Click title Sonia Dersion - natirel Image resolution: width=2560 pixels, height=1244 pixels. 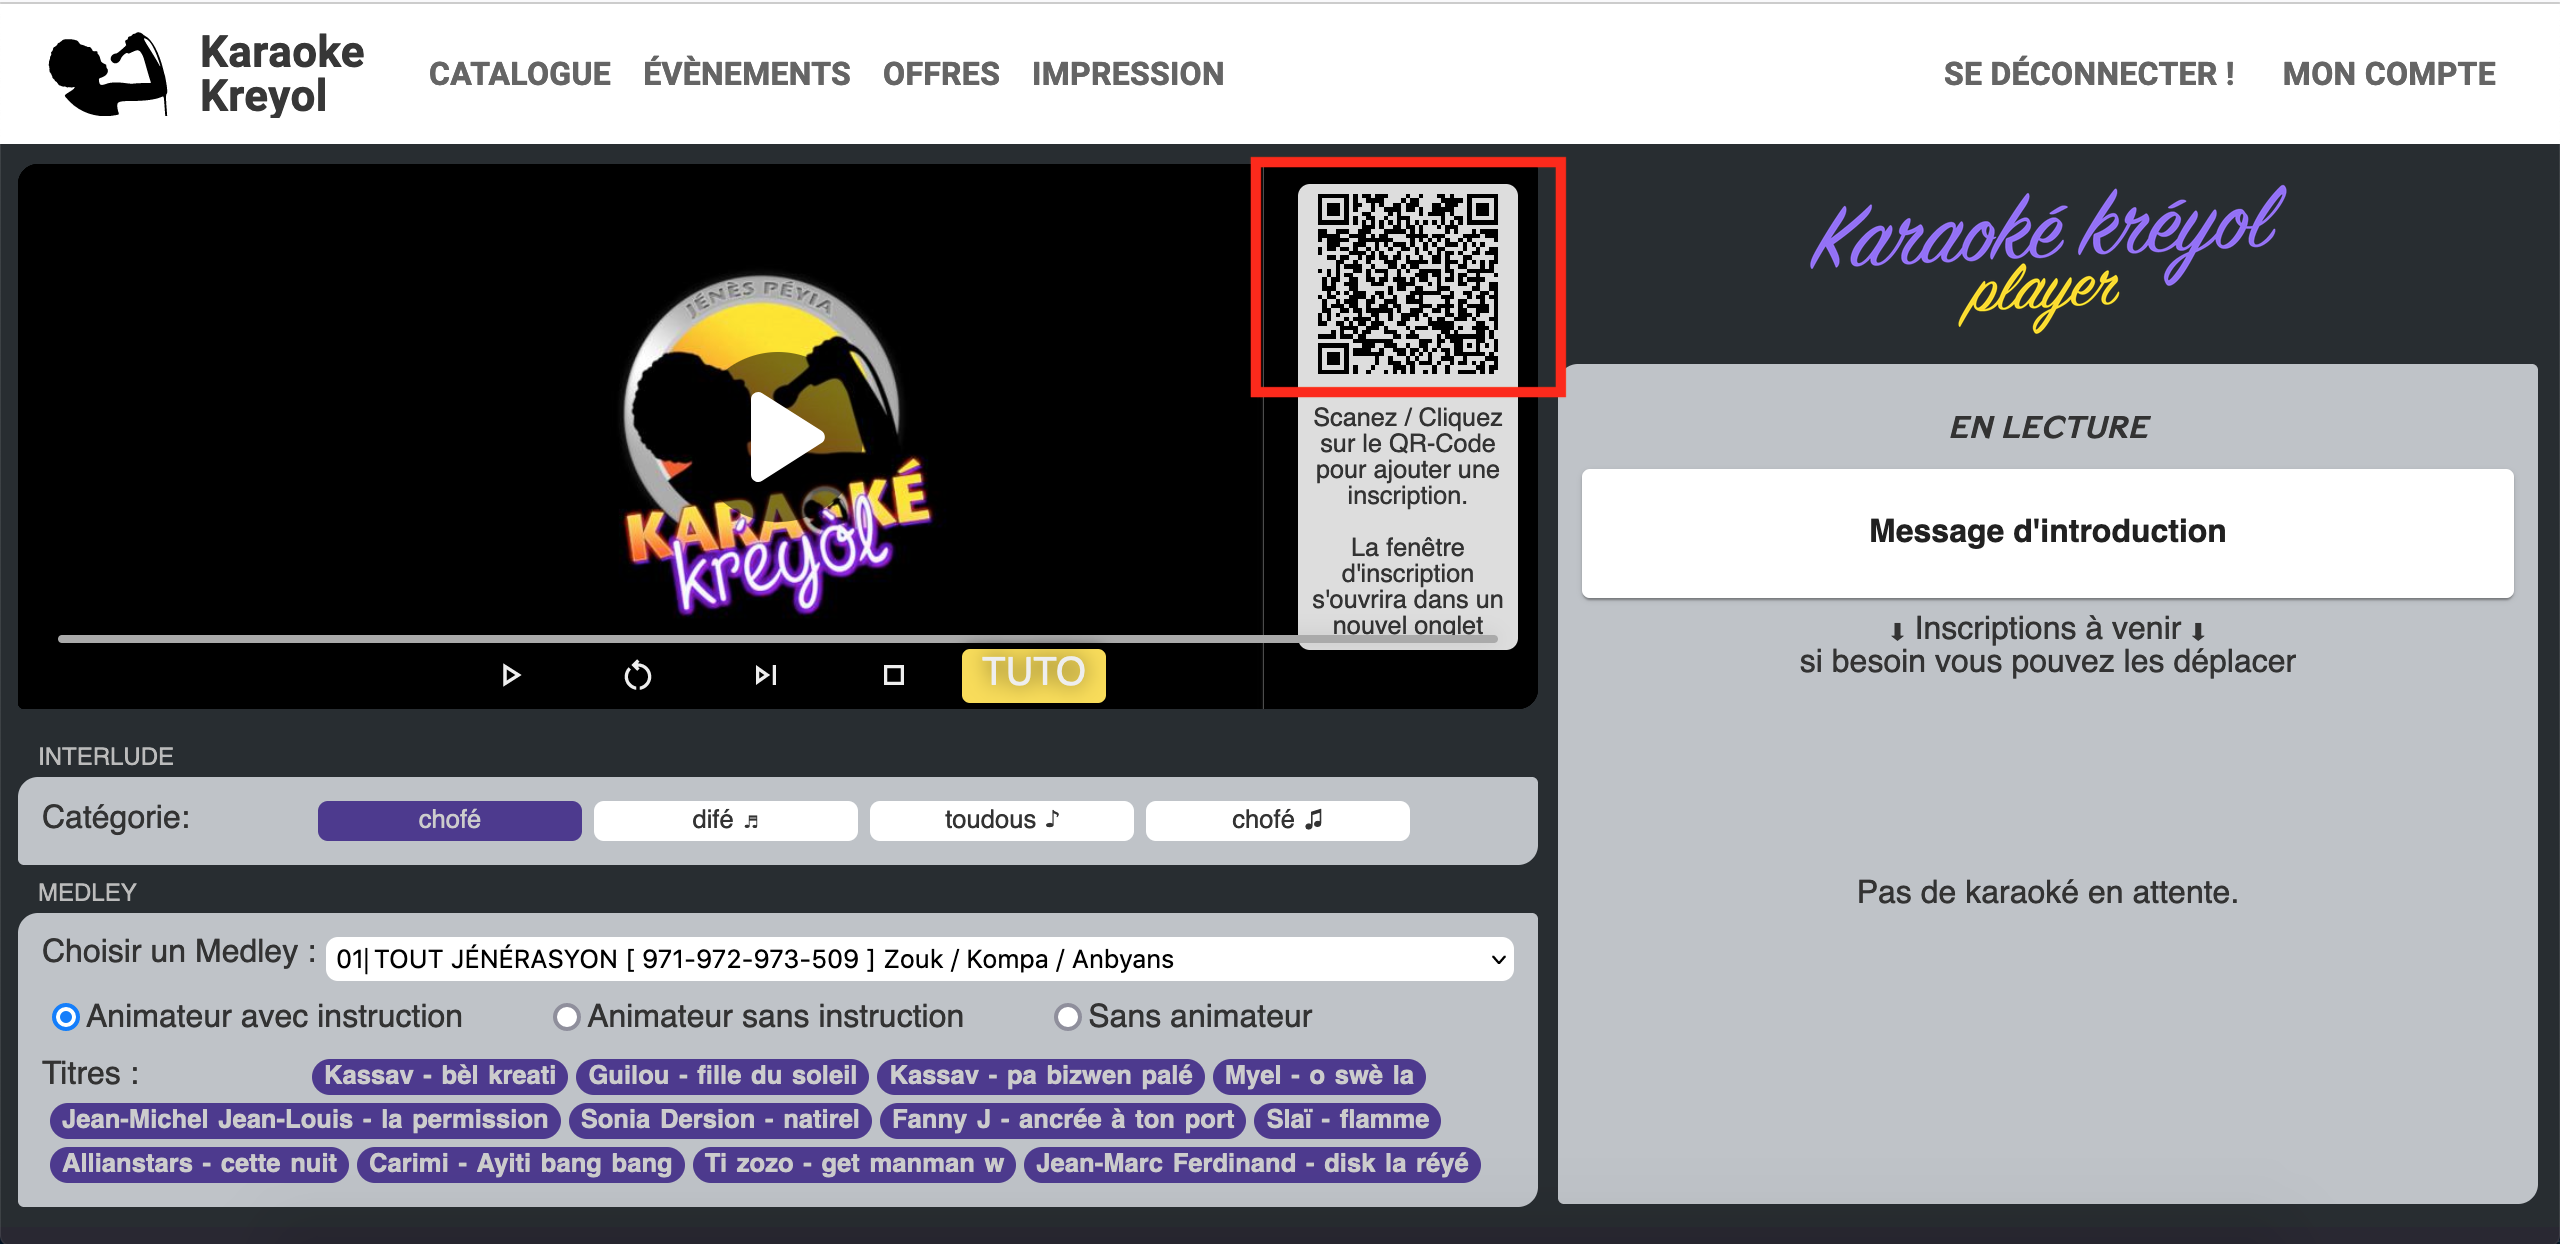click(720, 1120)
